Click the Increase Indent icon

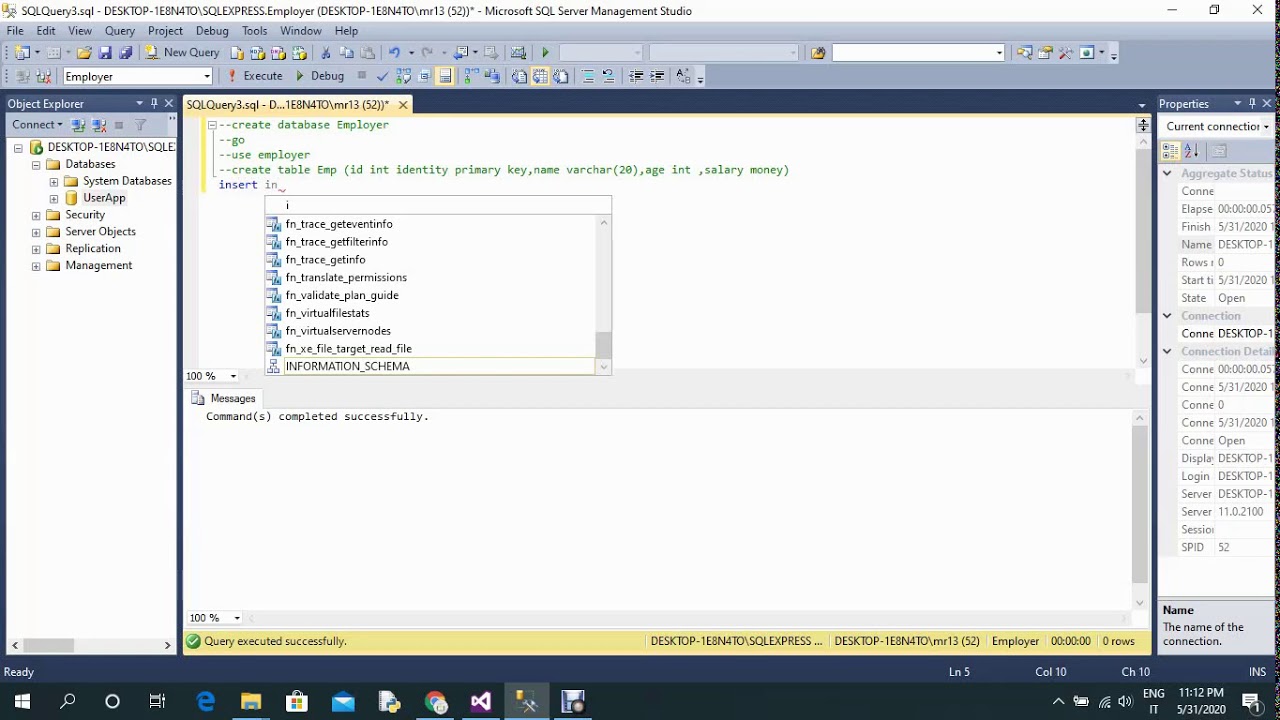[x=657, y=76]
